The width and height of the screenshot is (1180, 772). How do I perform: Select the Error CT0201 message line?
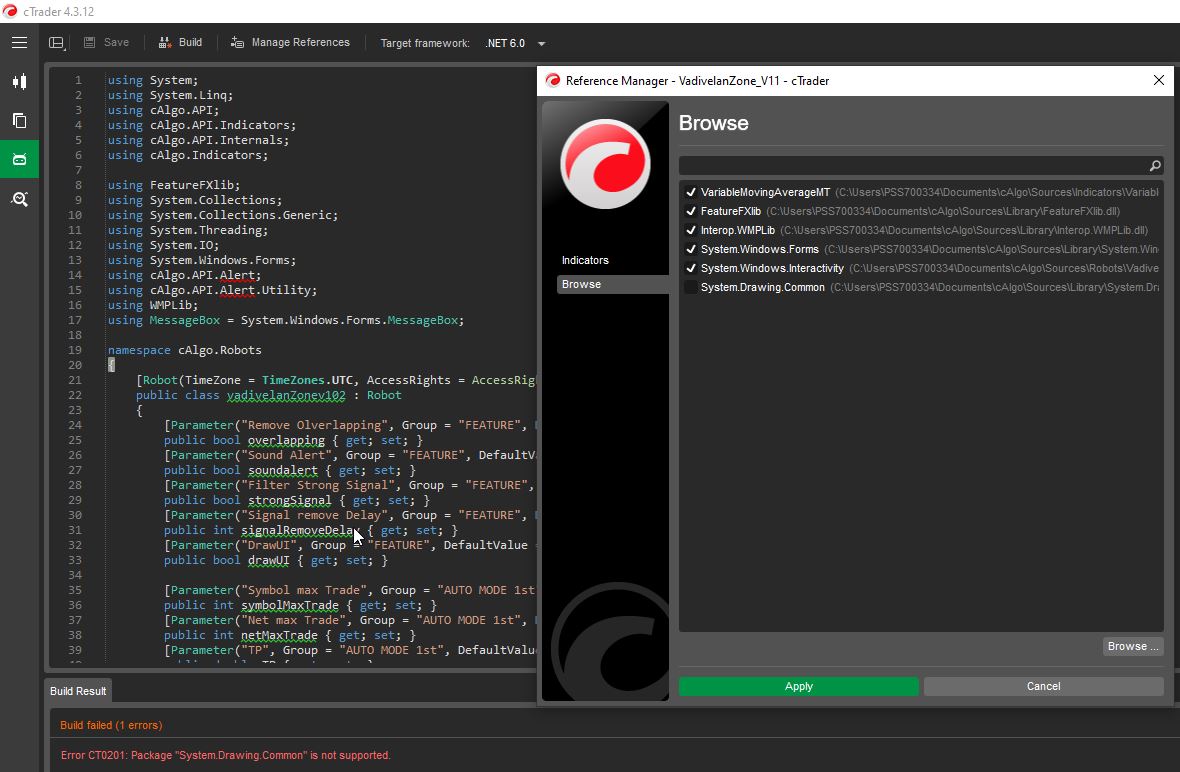point(226,755)
